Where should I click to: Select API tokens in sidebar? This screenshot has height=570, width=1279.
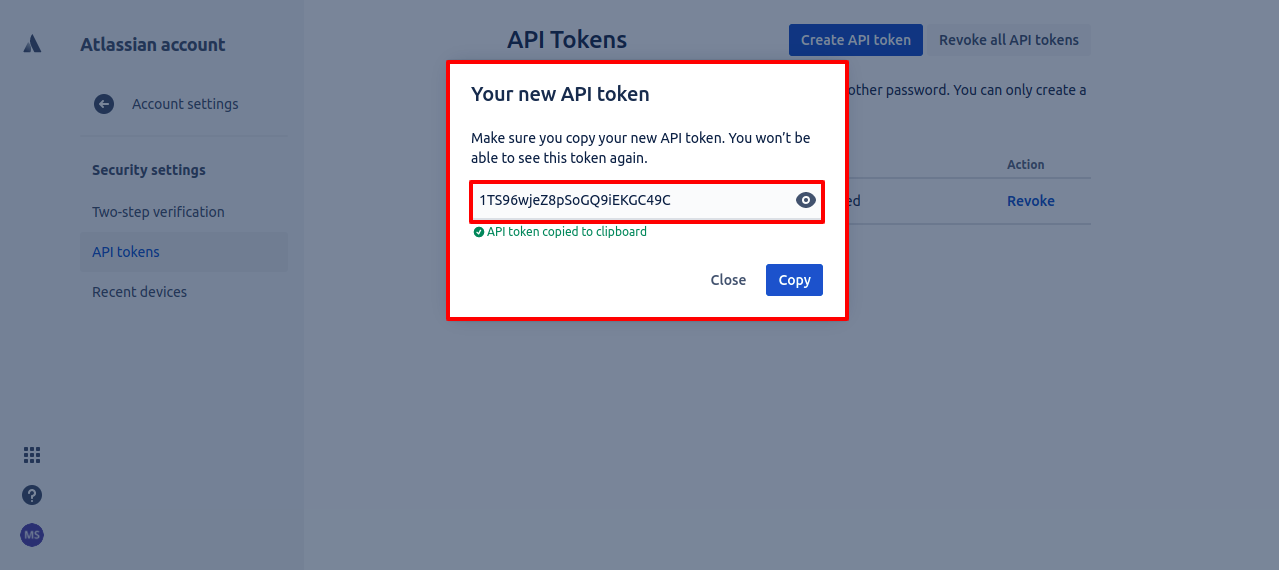(126, 252)
